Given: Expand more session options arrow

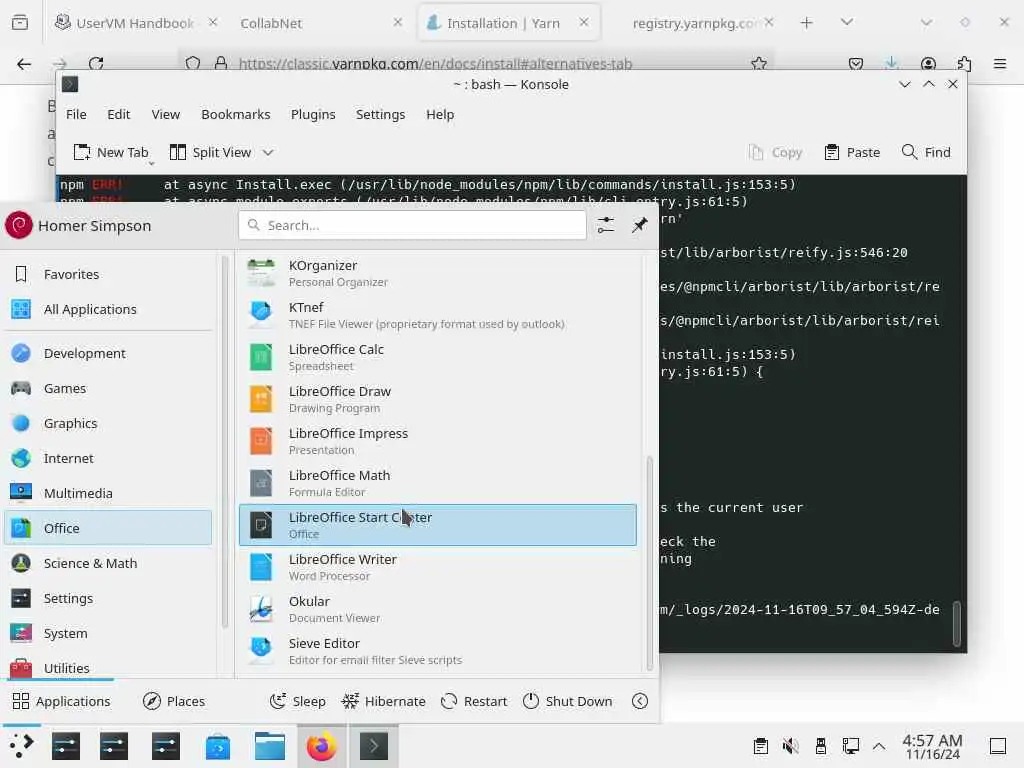Looking at the screenshot, I should tap(640, 701).
